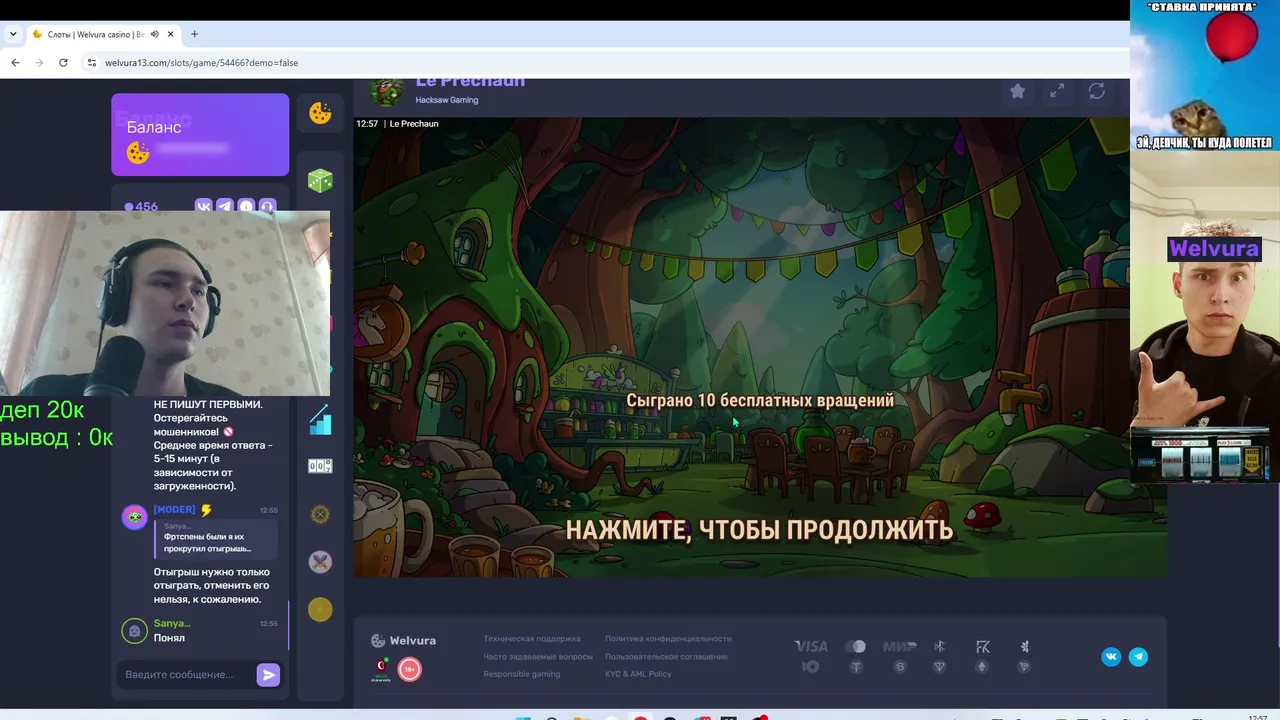The height and width of the screenshot is (720, 1280).
Task: Open a new browser tab
Action: pos(194,34)
